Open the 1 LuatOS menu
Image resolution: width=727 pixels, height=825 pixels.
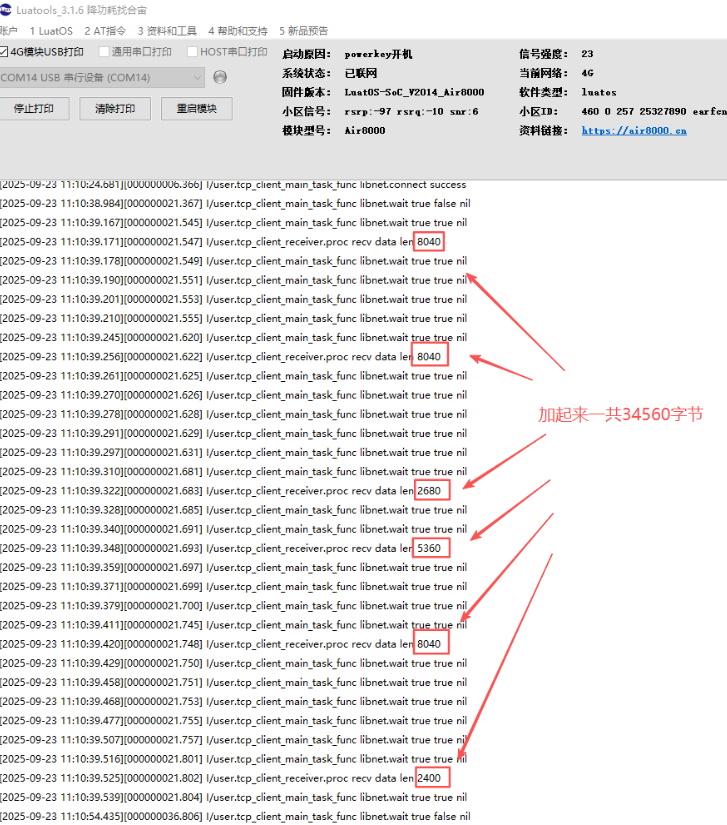click(x=51, y=31)
